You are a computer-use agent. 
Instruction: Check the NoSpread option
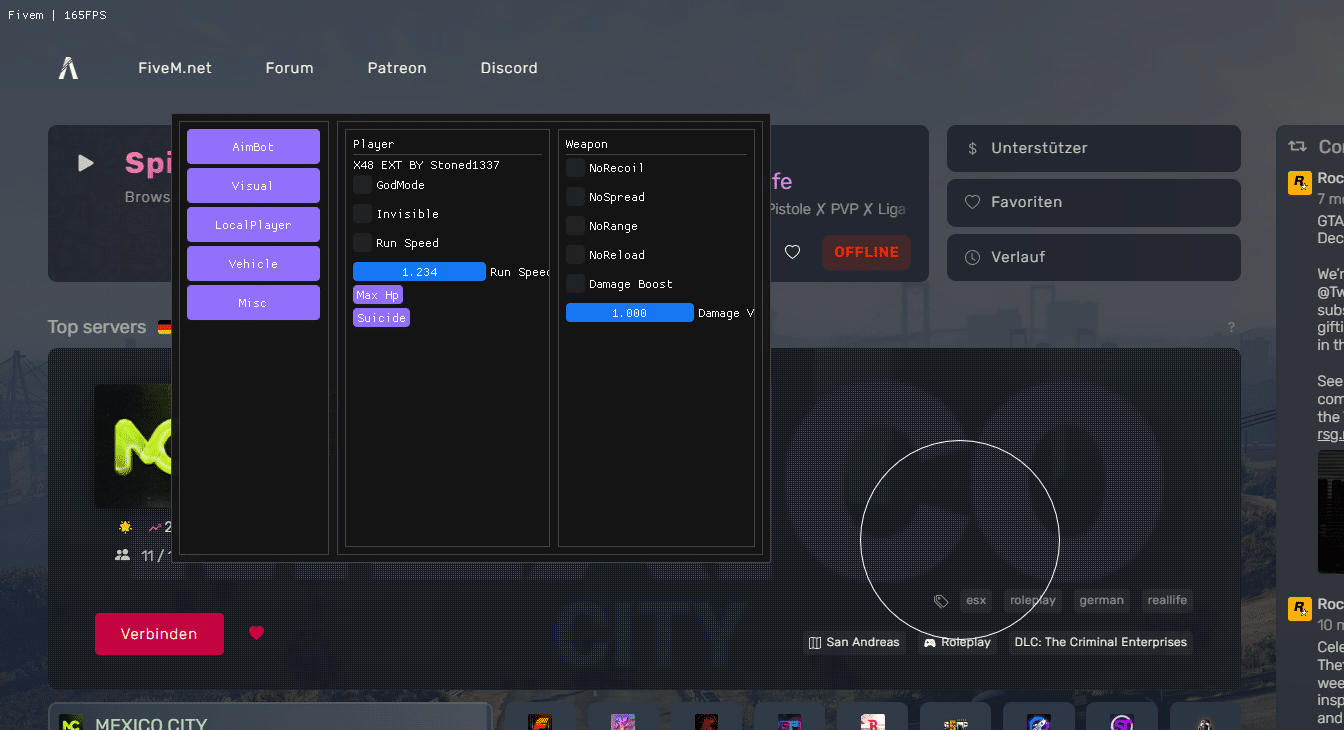(x=576, y=197)
